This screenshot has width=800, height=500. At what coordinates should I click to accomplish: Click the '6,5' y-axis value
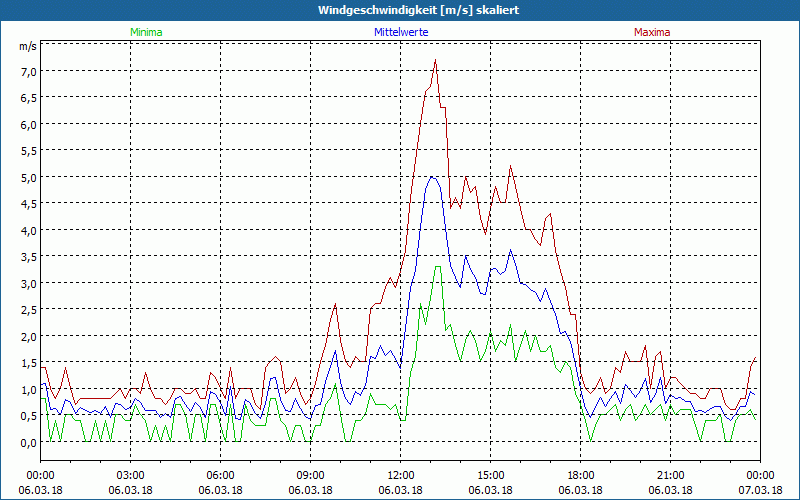tap(29, 98)
